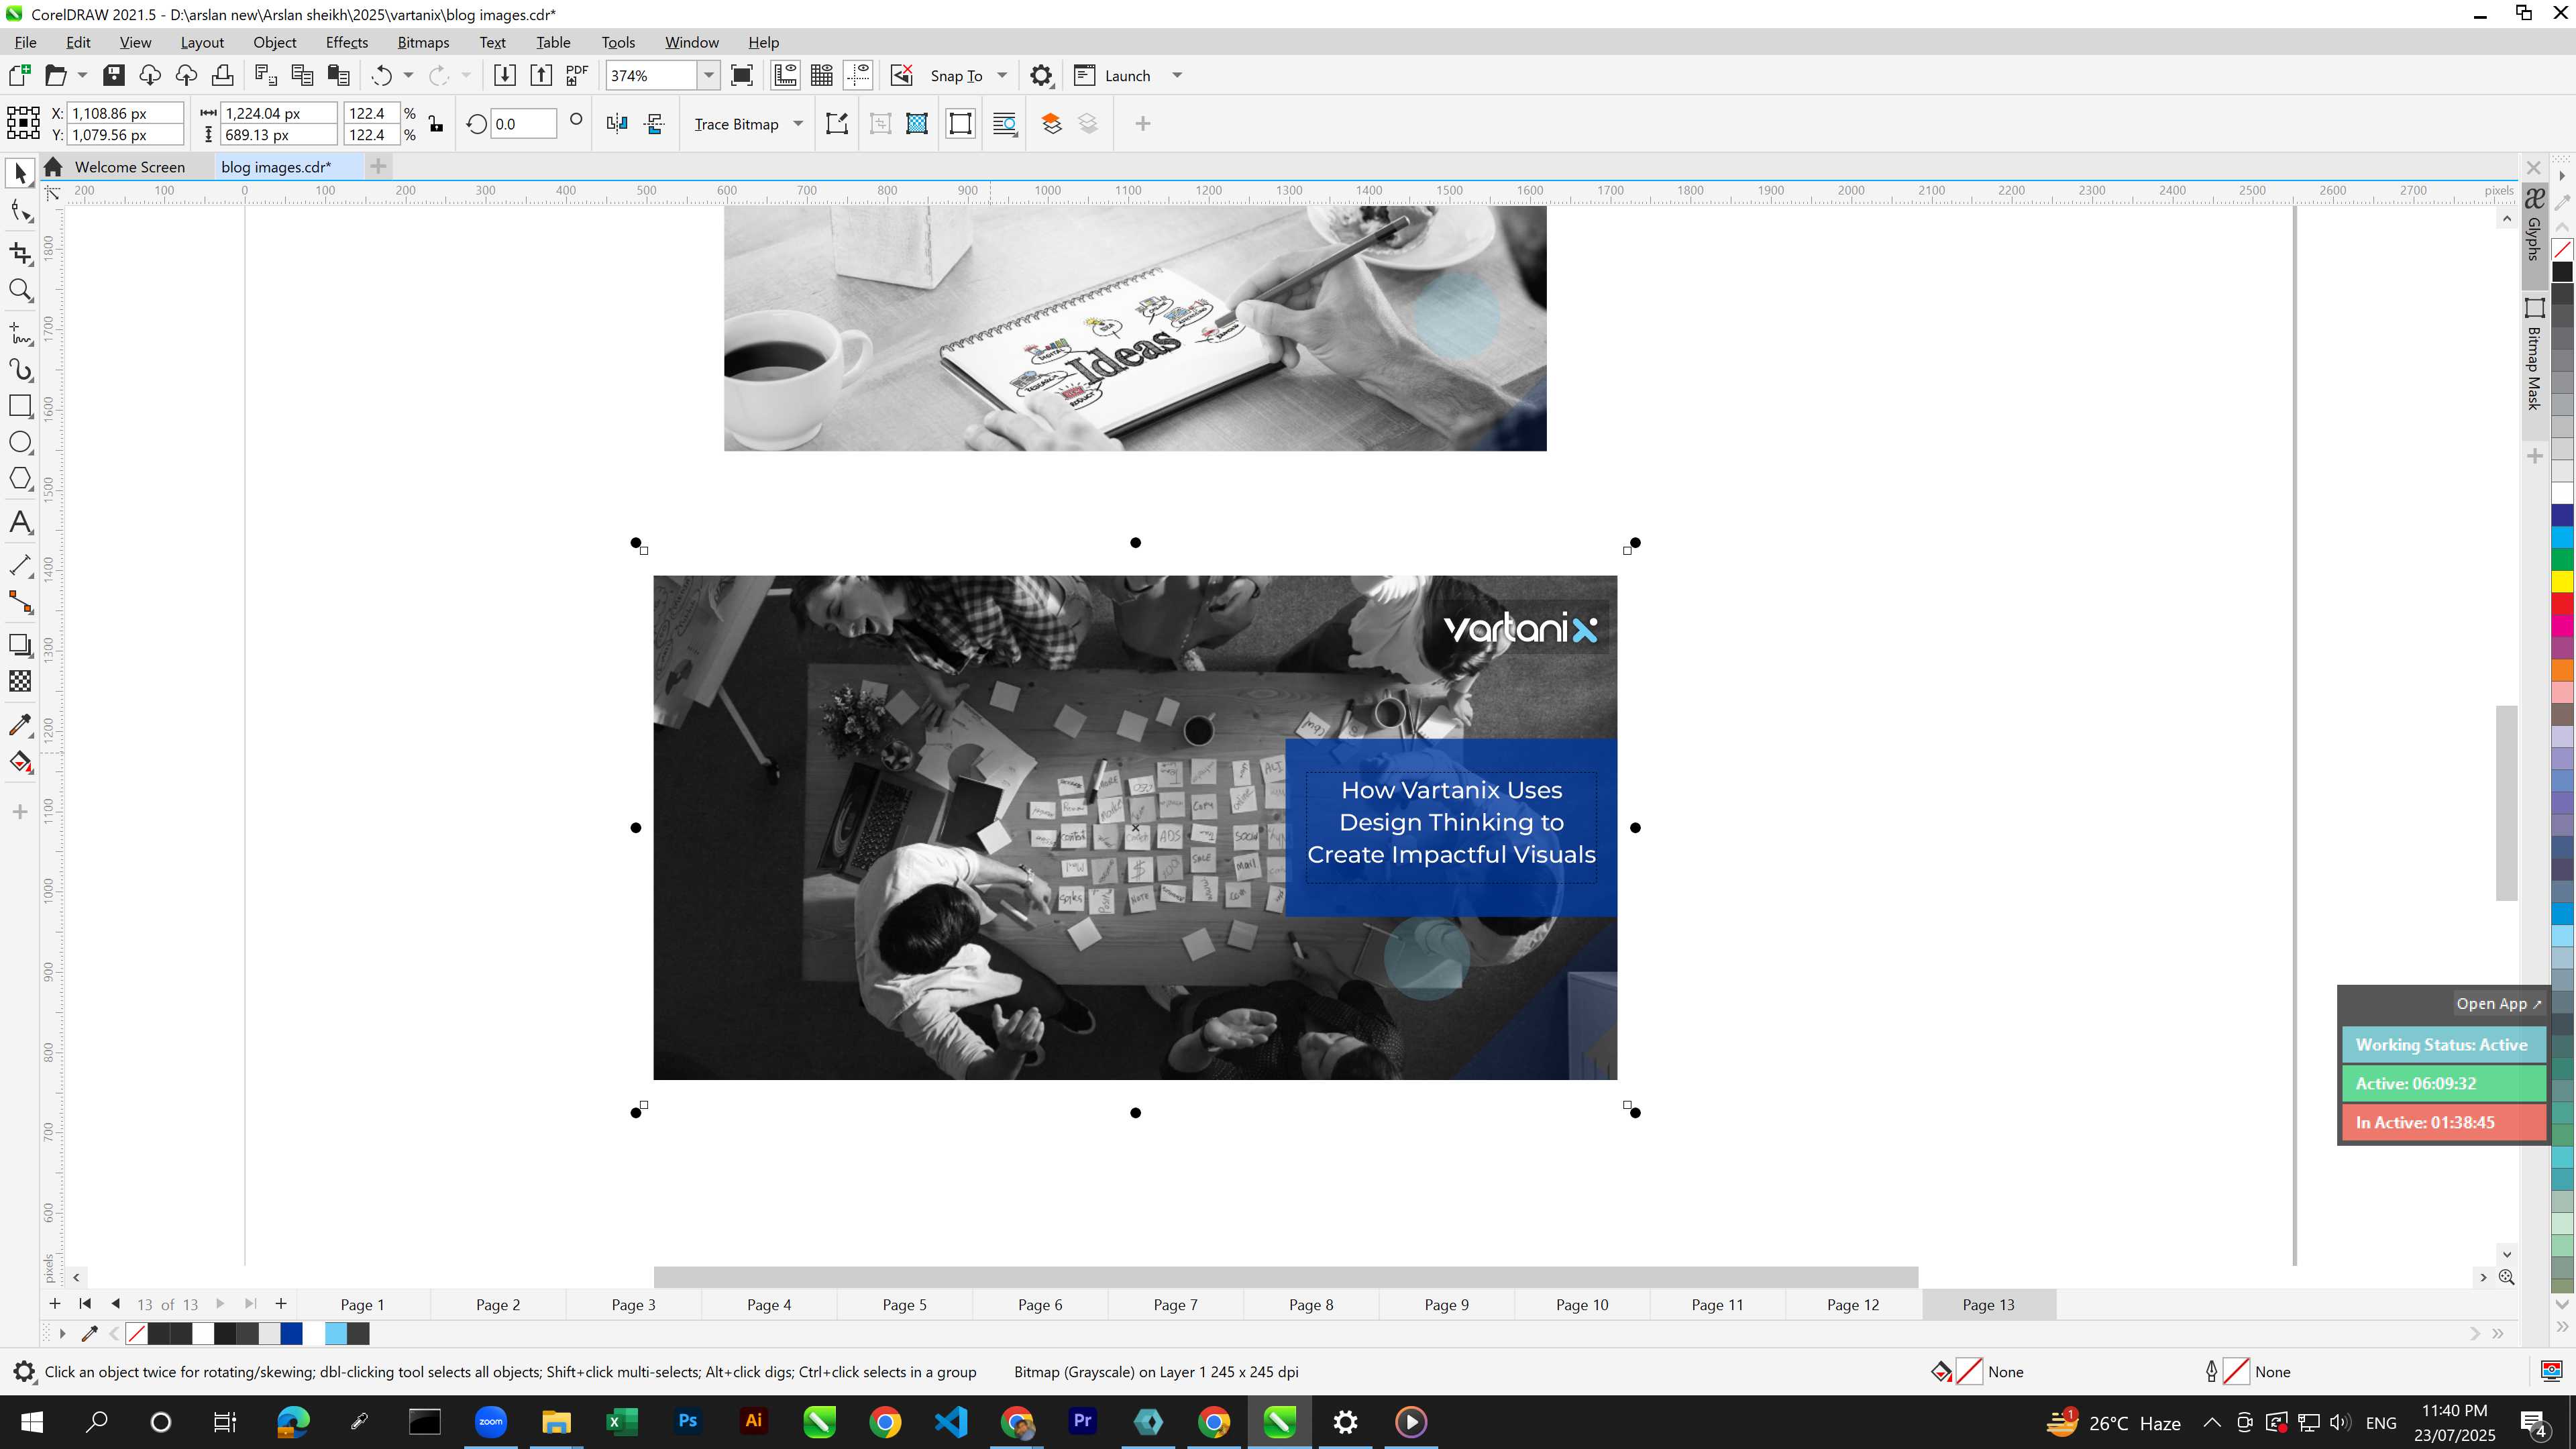Click the Save icon in the toolbar
The height and width of the screenshot is (1449, 2576).
[x=113, y=75]
